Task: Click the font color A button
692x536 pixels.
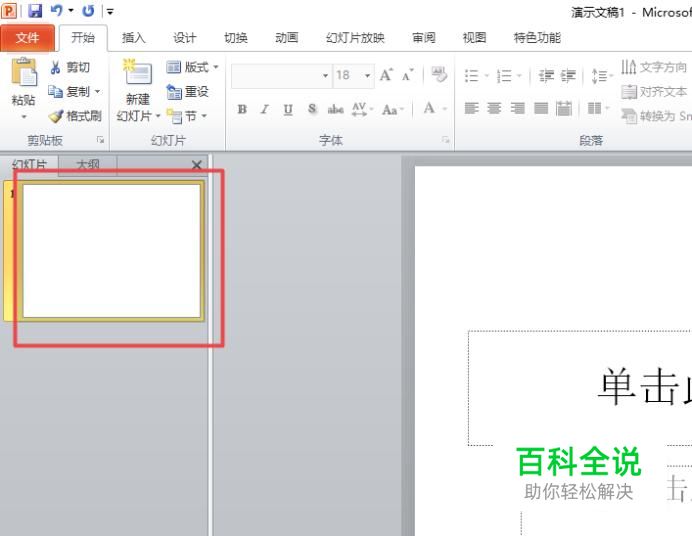Action: pyautogui.click(x=429, y=108)
